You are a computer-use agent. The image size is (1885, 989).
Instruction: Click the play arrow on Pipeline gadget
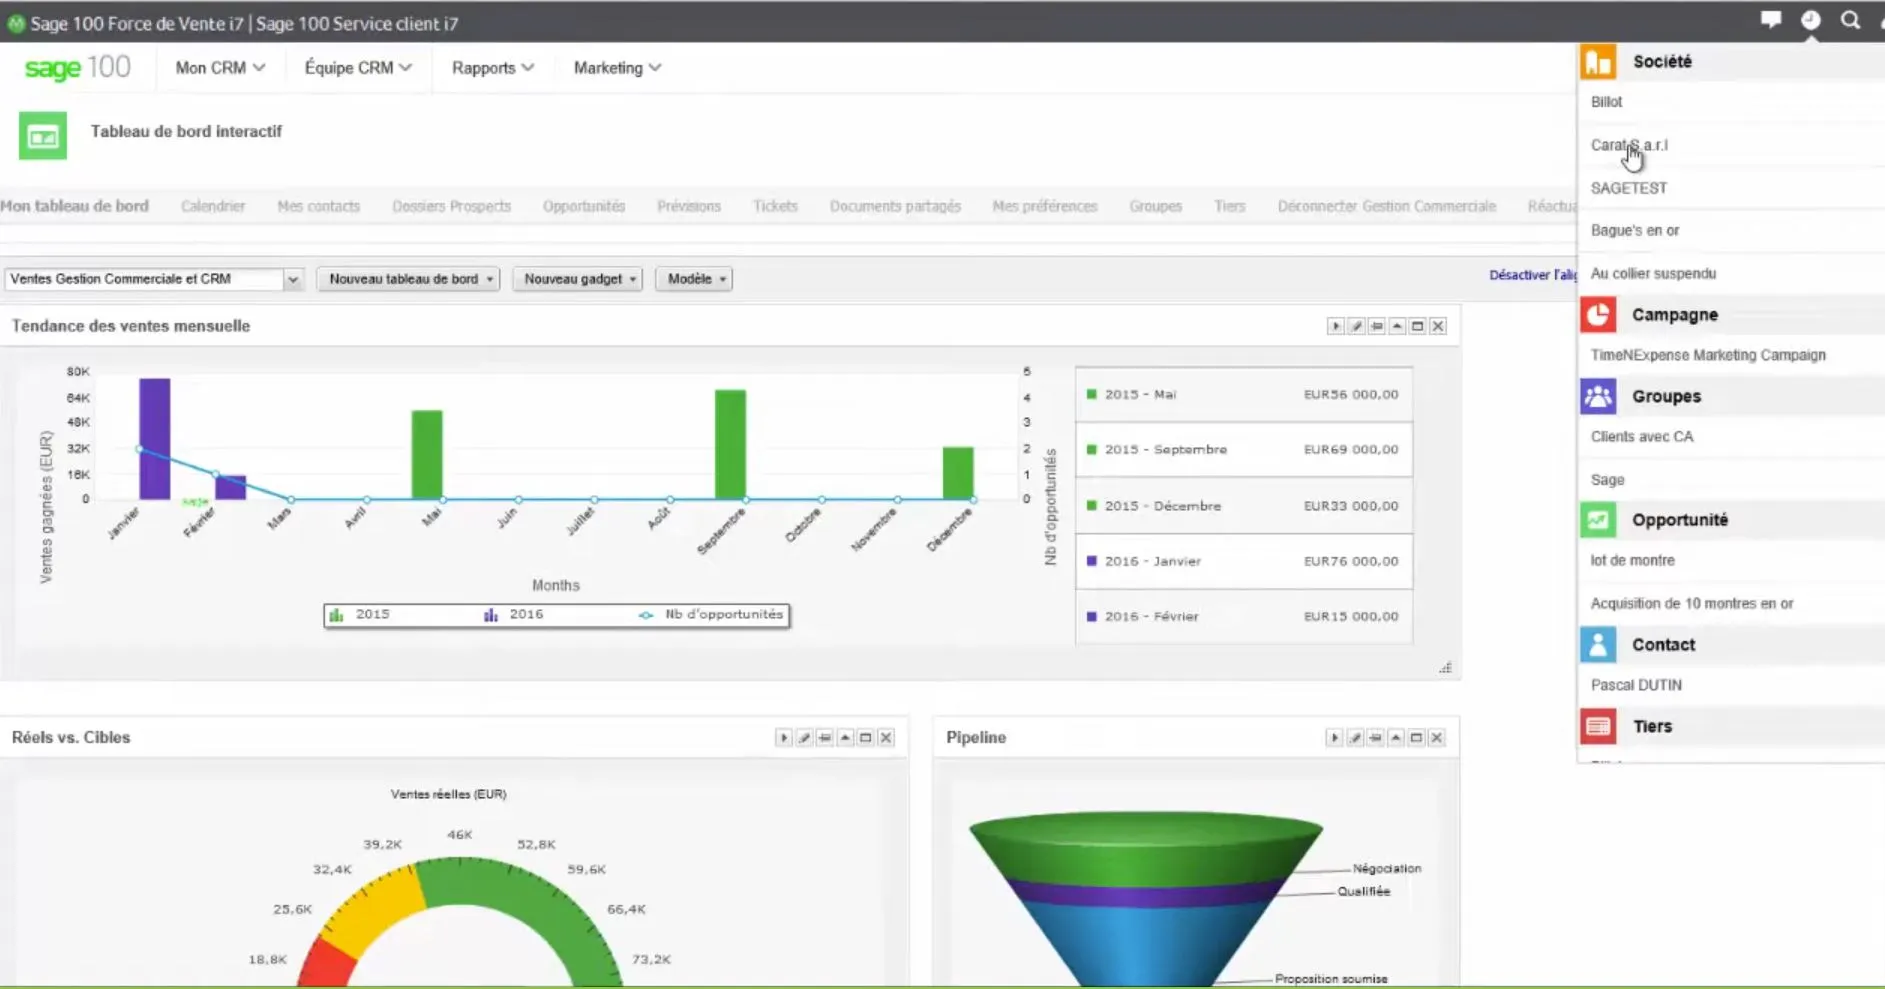coord(1334,738)
